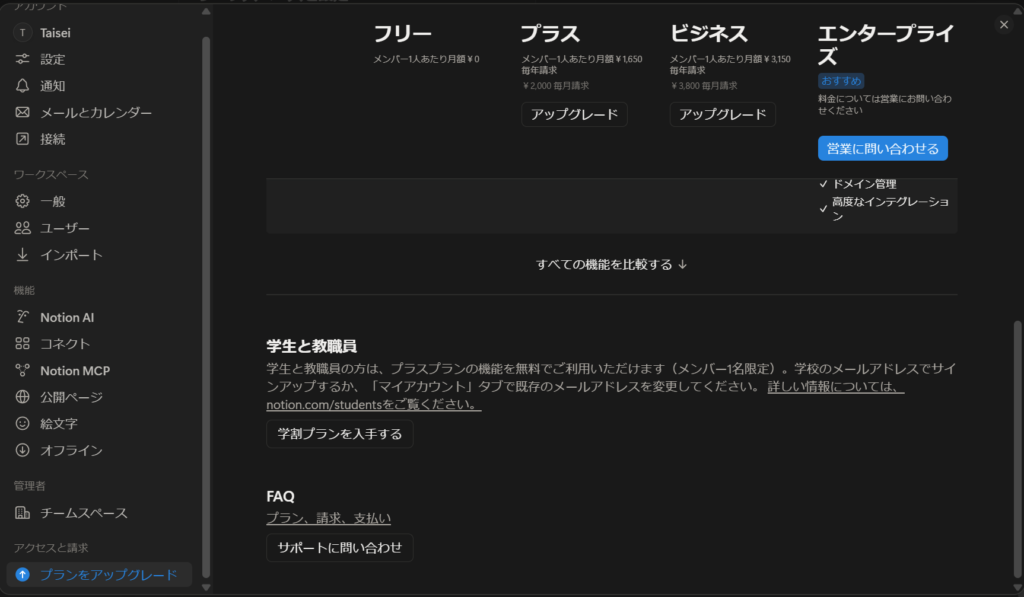Close the settings dialog with X
The image size is (1024, 597).
[1004, 25]
